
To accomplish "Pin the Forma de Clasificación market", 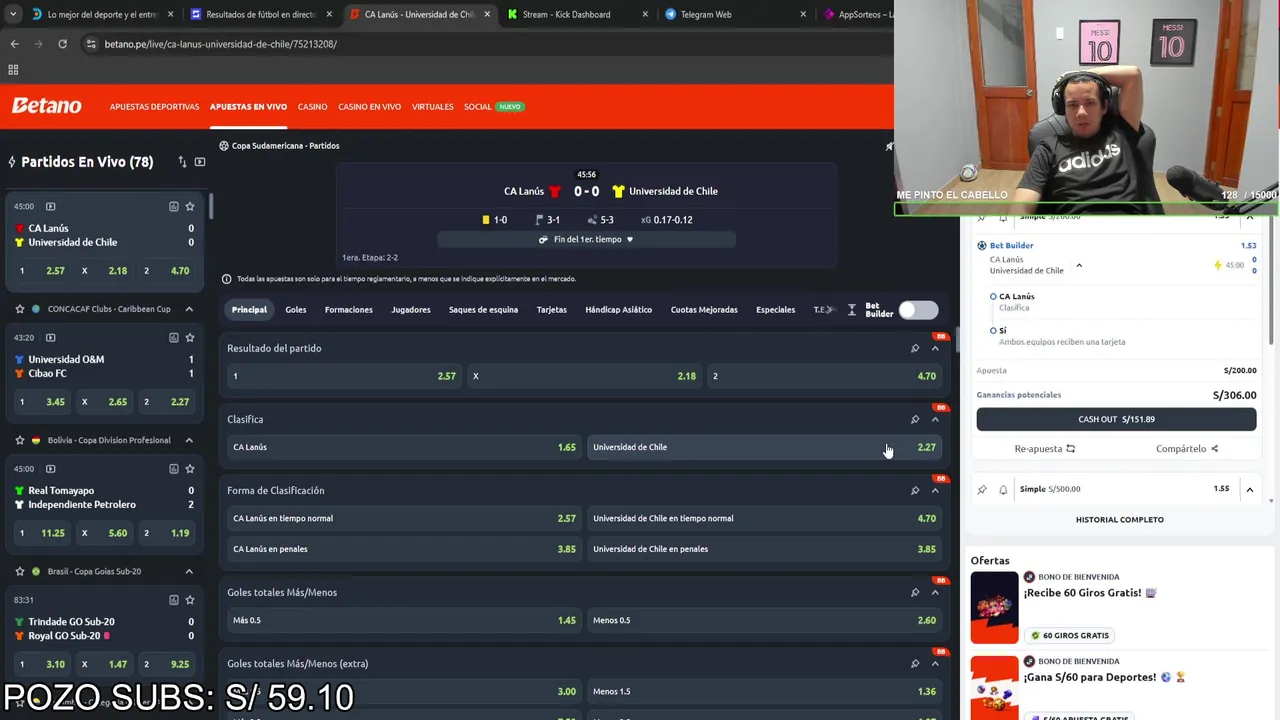I will (x=915, y=490).
